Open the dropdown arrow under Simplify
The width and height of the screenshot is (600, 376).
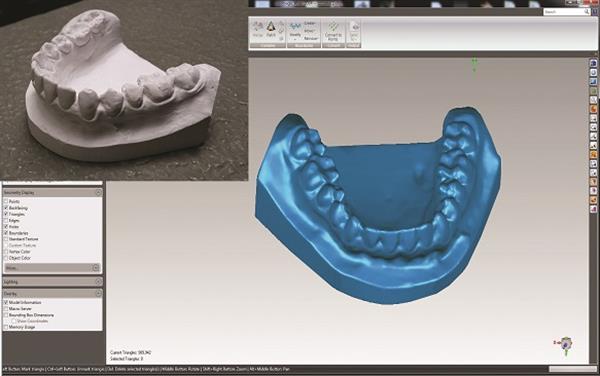pyautogui.click(x=295, y=39)
